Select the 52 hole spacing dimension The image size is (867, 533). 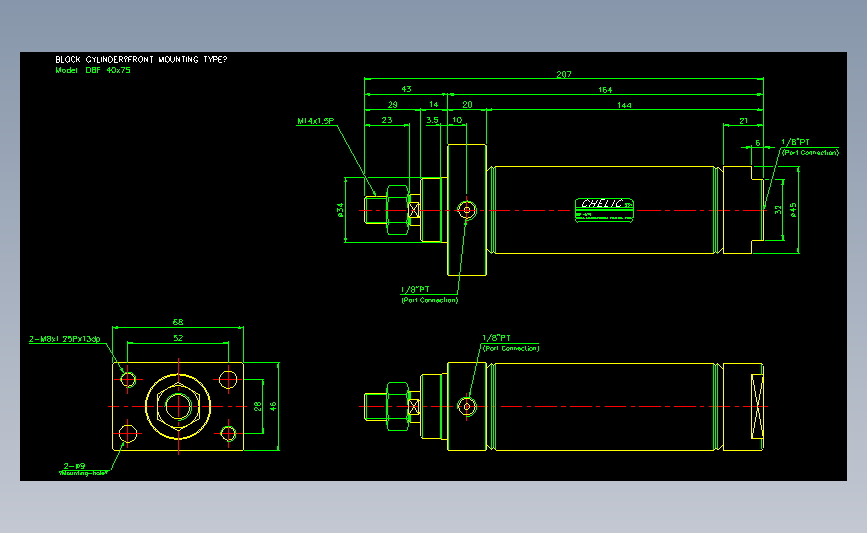[x=178, y=338]
